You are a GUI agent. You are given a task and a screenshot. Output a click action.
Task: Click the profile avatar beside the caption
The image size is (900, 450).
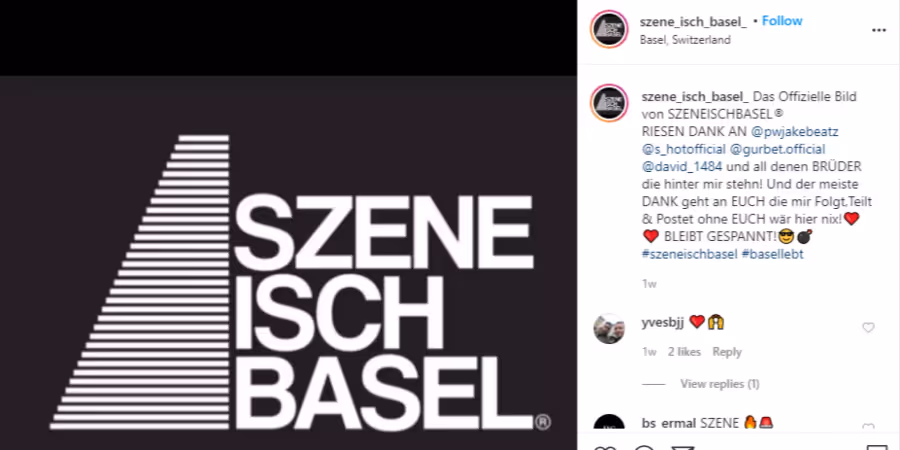pos(610,103)
